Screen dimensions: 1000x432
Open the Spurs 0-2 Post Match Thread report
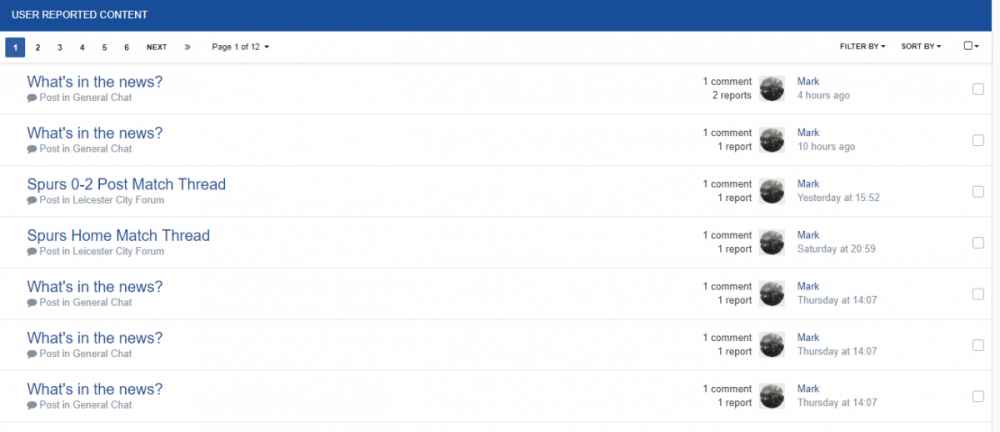coord(126,184)
